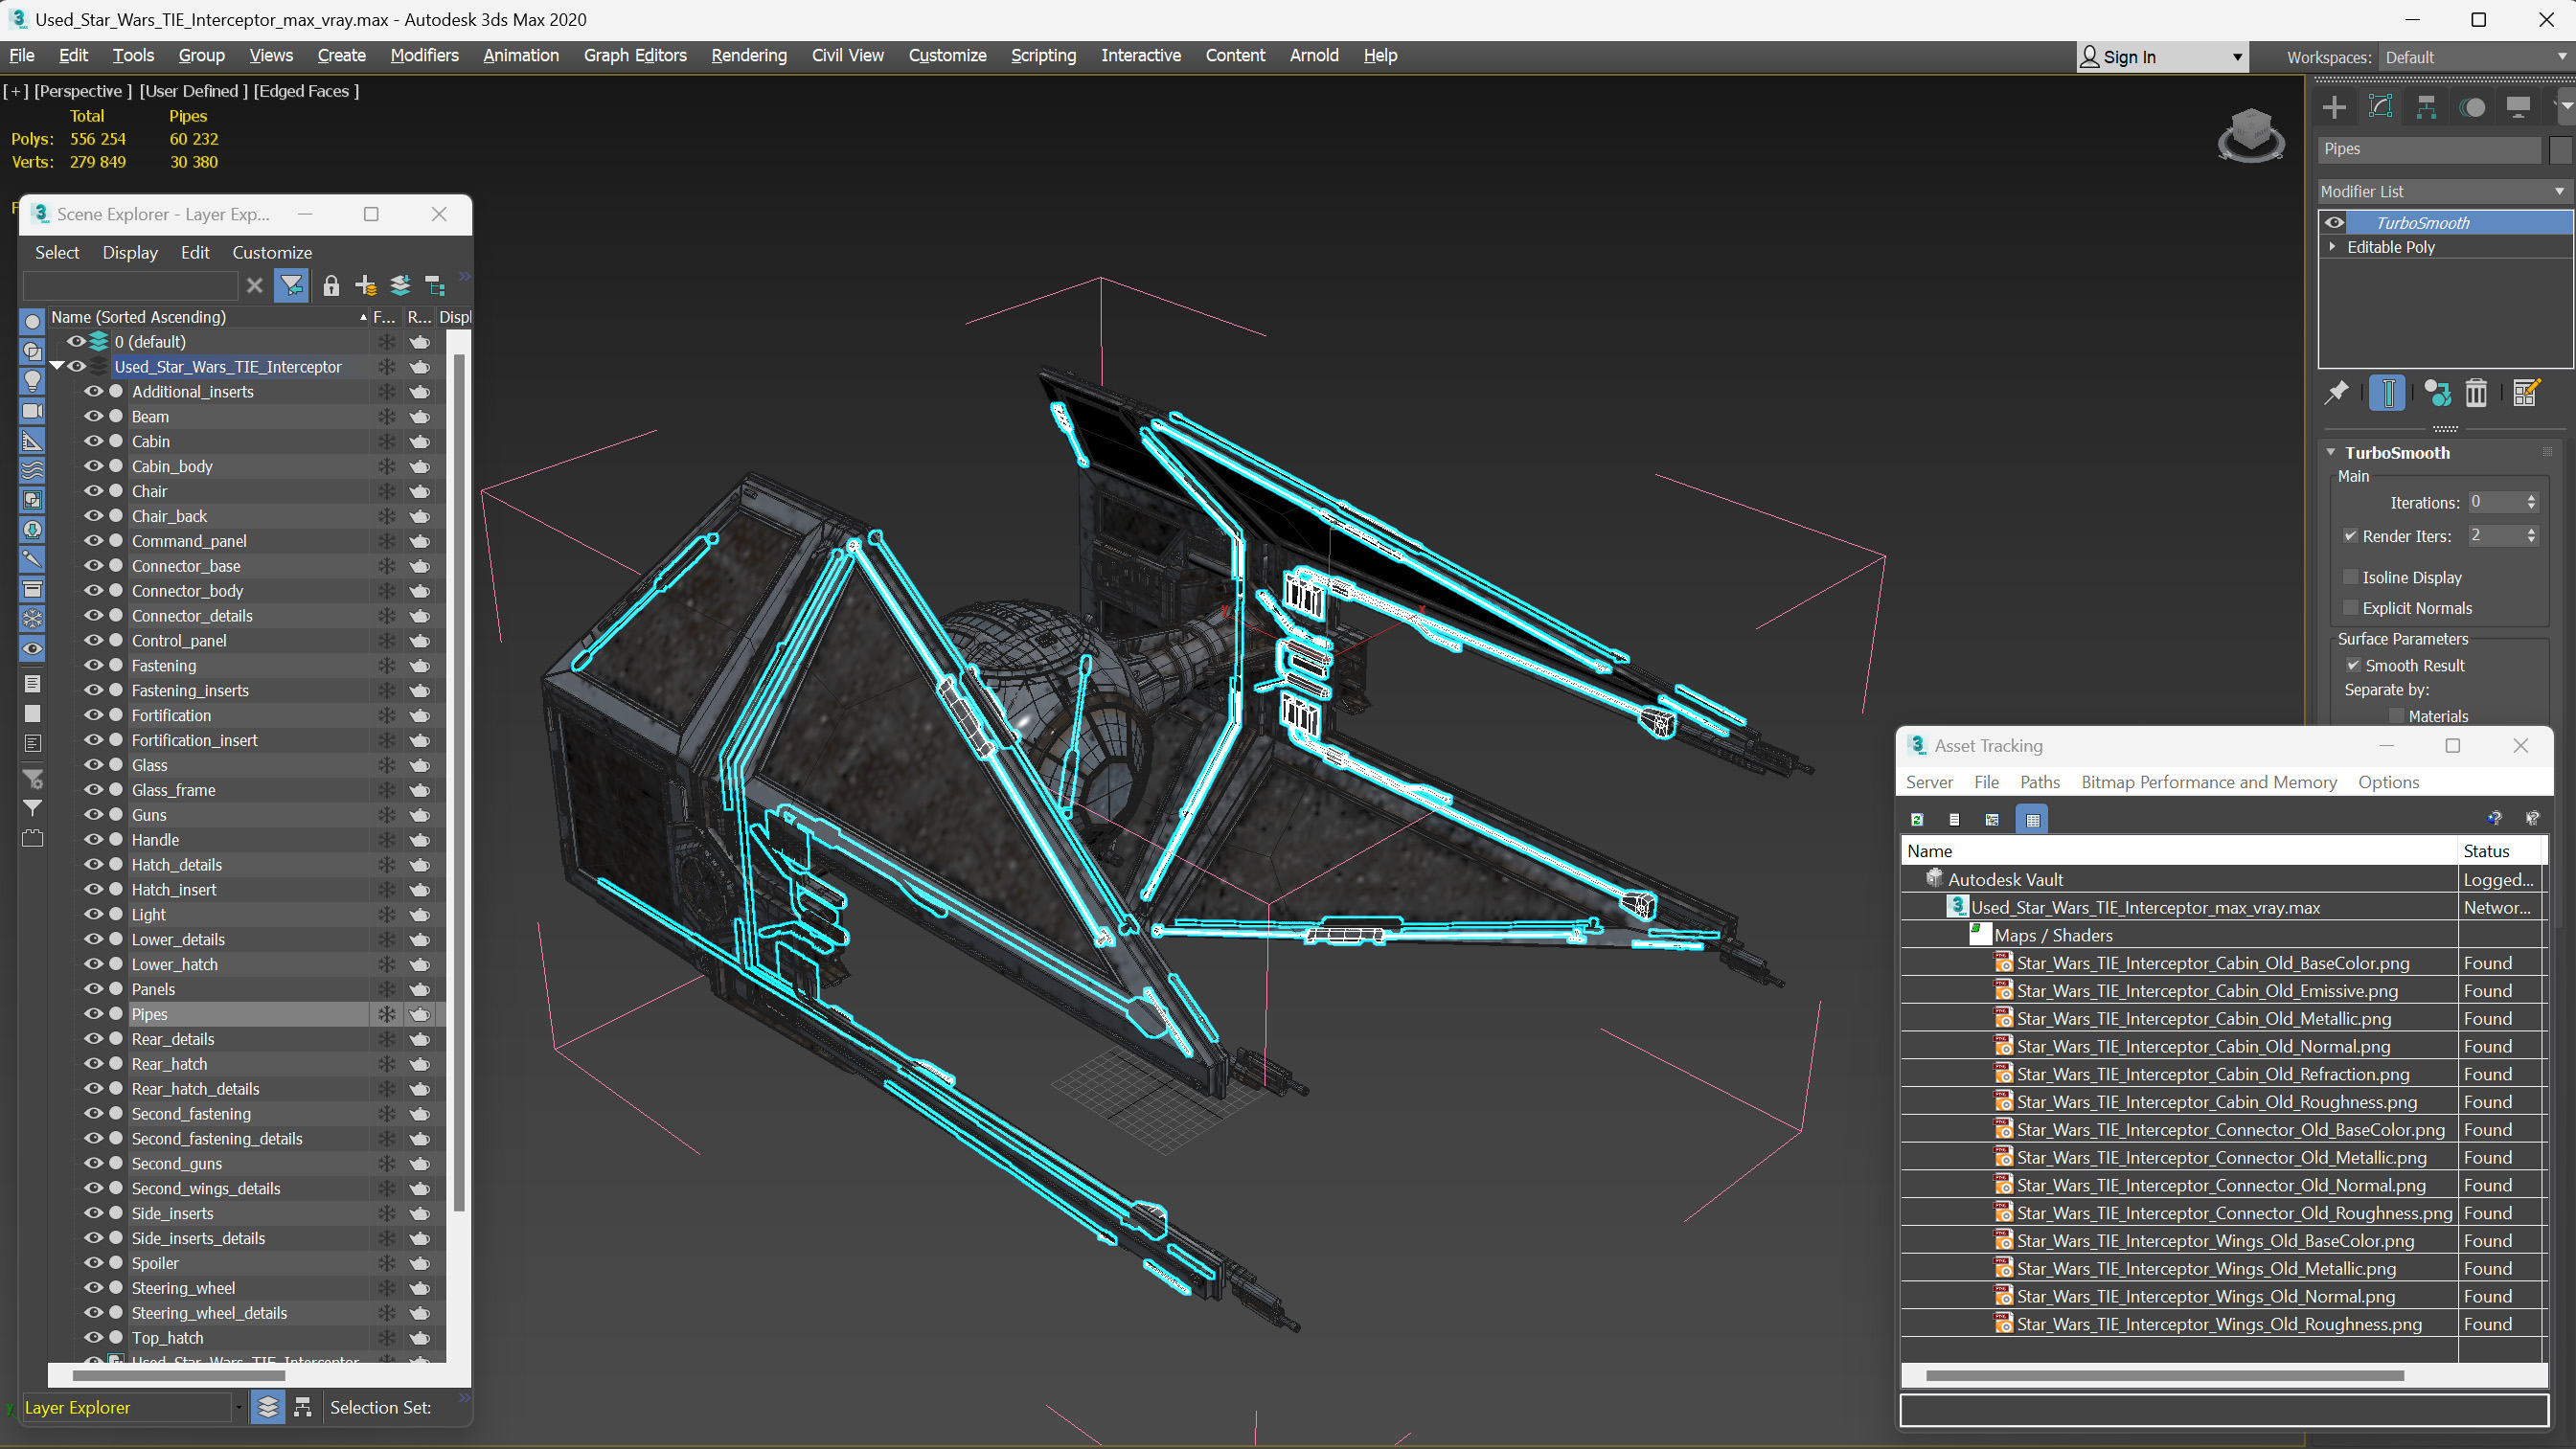Click Create New Layer icon
The height and width of the screenshot is (1449, 2576).
pyautogui.click(x=365, y=286)
